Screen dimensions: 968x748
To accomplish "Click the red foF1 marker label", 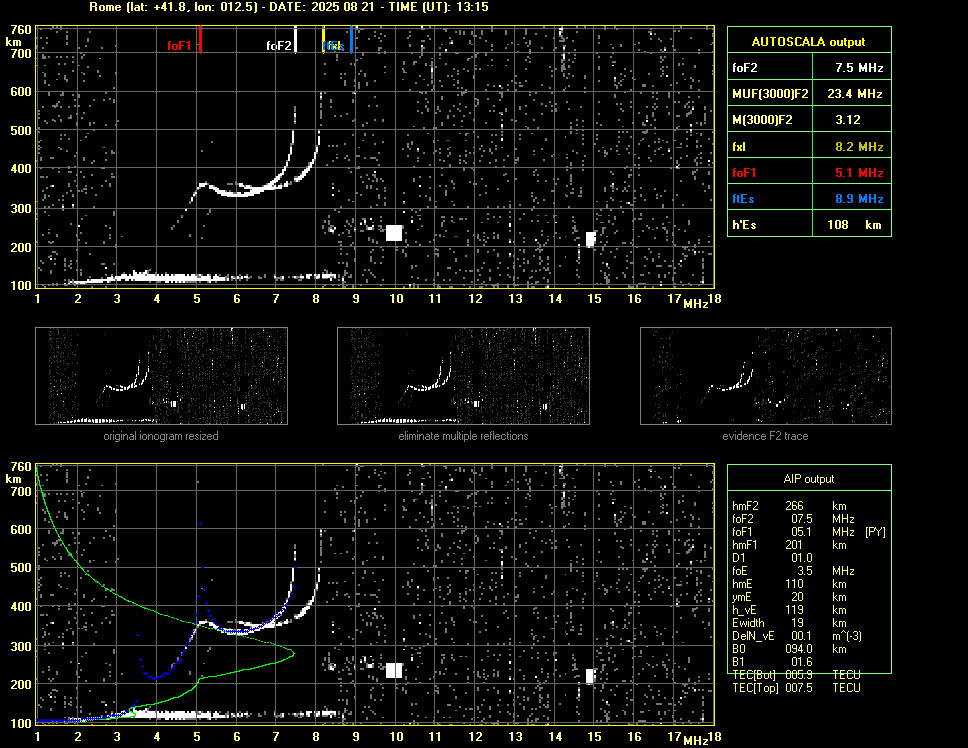I will [179, 46].
